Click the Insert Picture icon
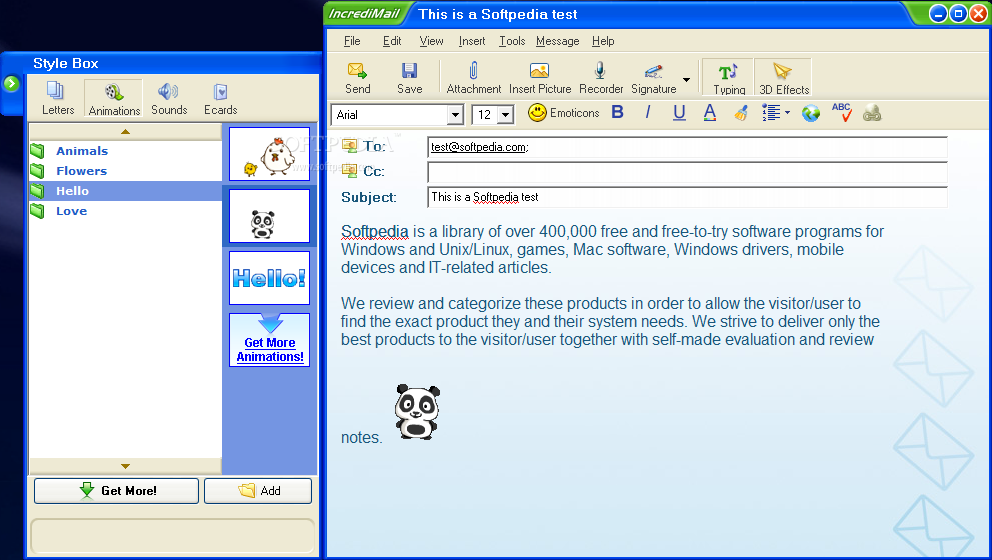Screen dimensions: 992x560 (540, 78)
